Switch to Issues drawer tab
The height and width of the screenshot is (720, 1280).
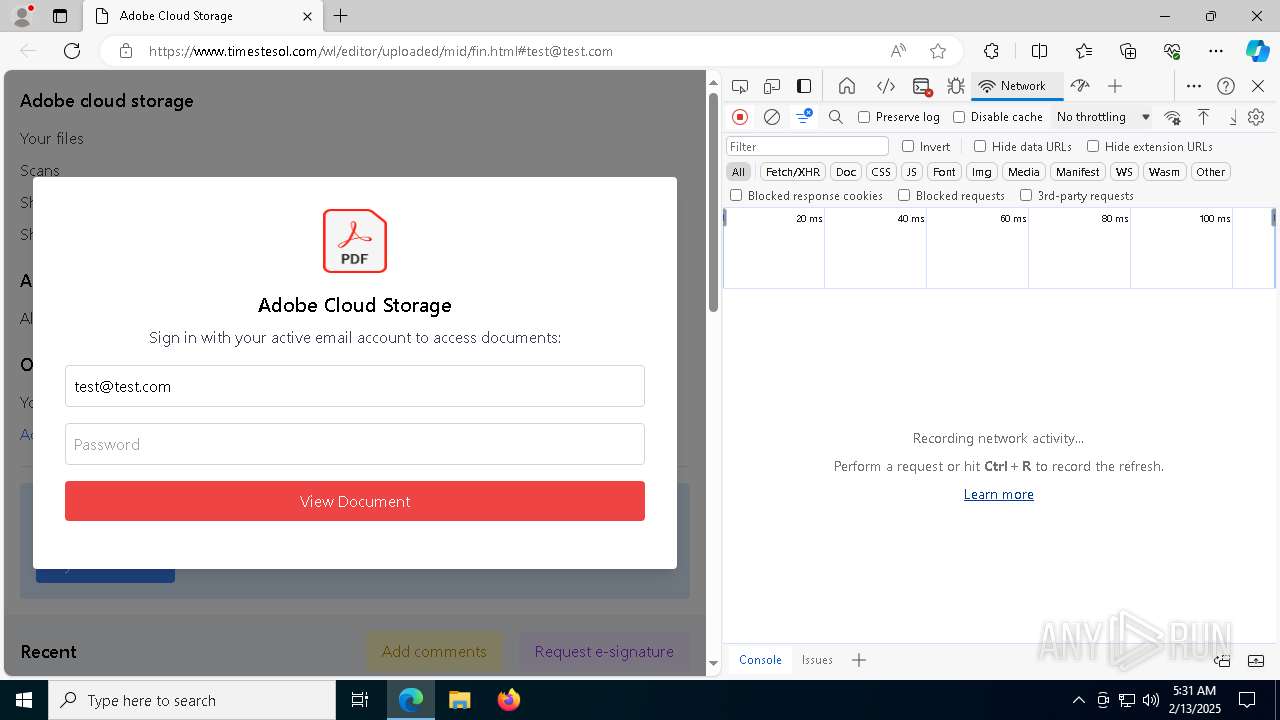817,660
